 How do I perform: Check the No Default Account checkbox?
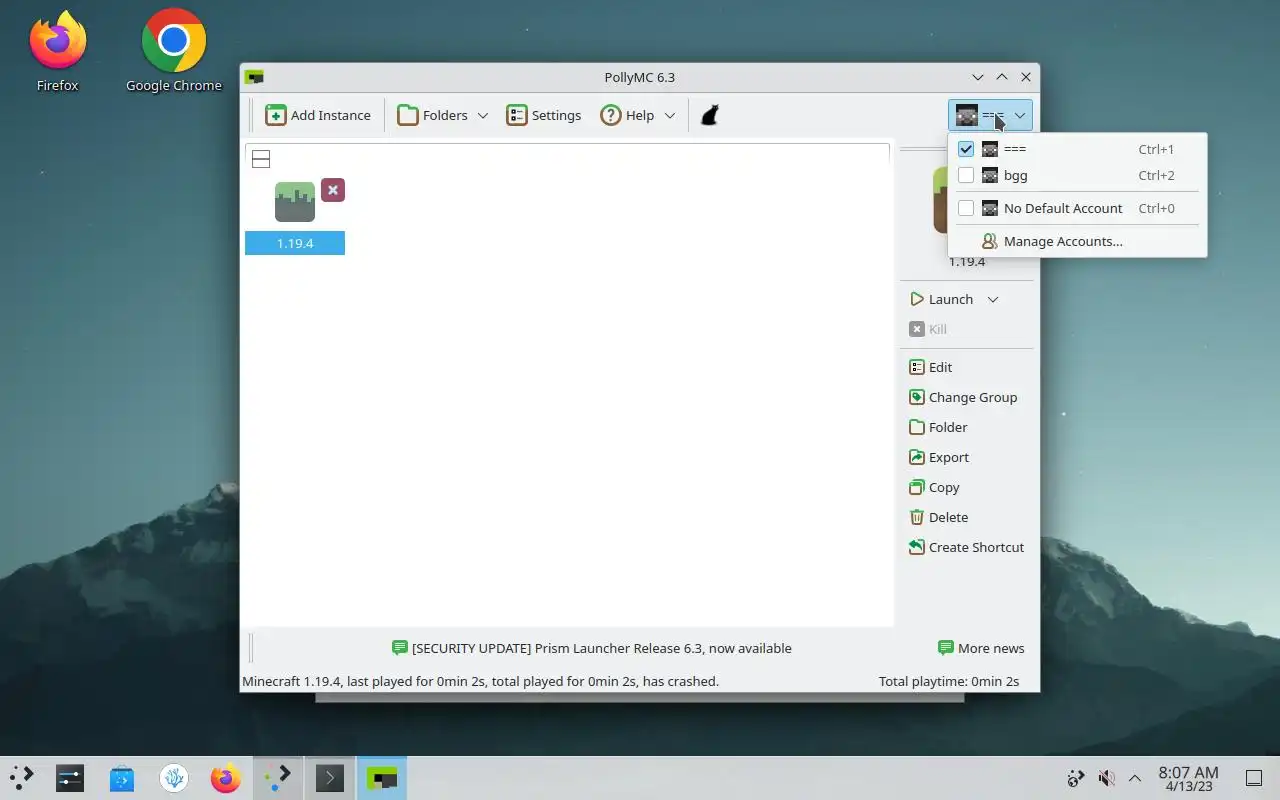coord(966,208)
